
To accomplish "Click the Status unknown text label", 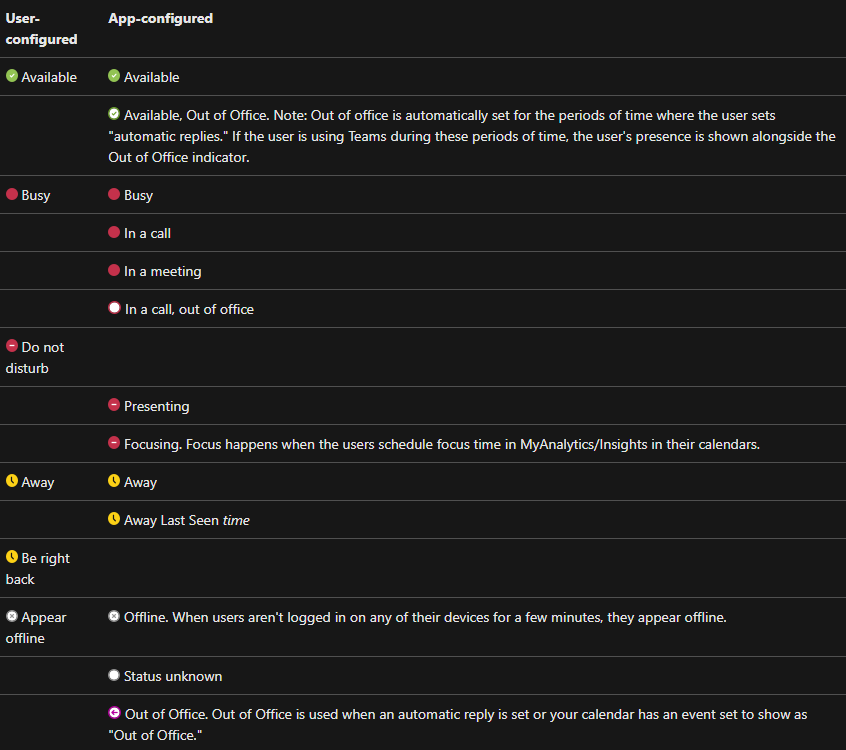I will pyautogui.click(x=173, y=676).
